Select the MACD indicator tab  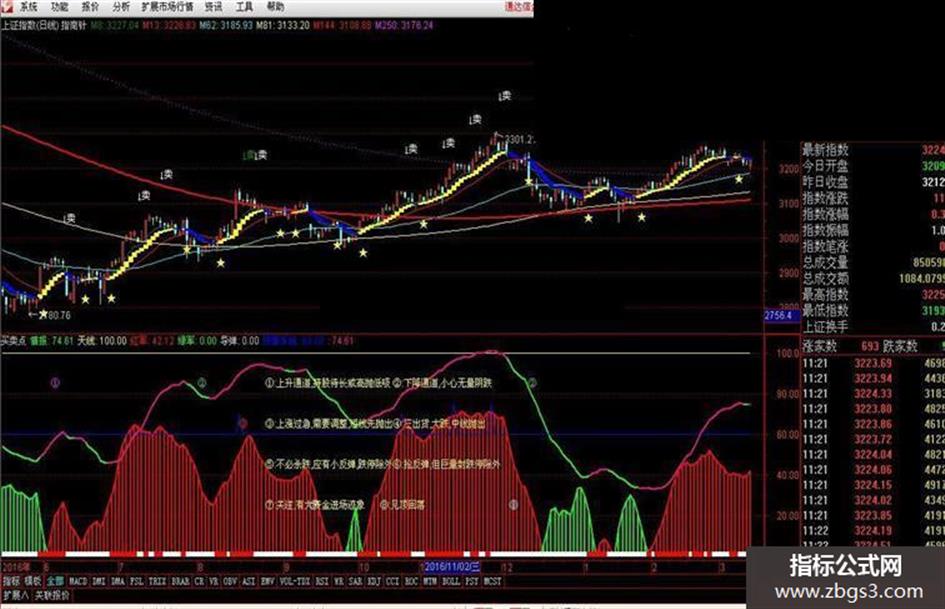click(x=78, y=581)
